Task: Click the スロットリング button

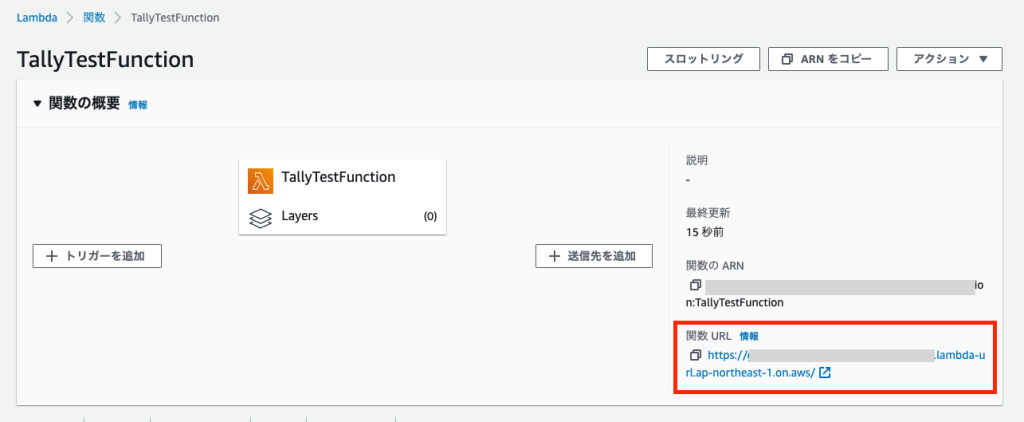Action: 703,59
